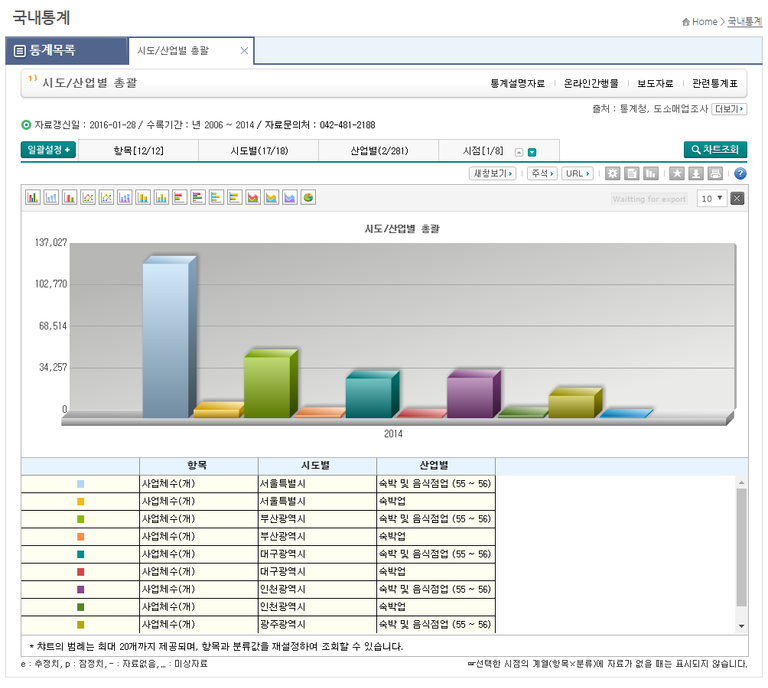Click the 산업별 column header

[435, 466]
